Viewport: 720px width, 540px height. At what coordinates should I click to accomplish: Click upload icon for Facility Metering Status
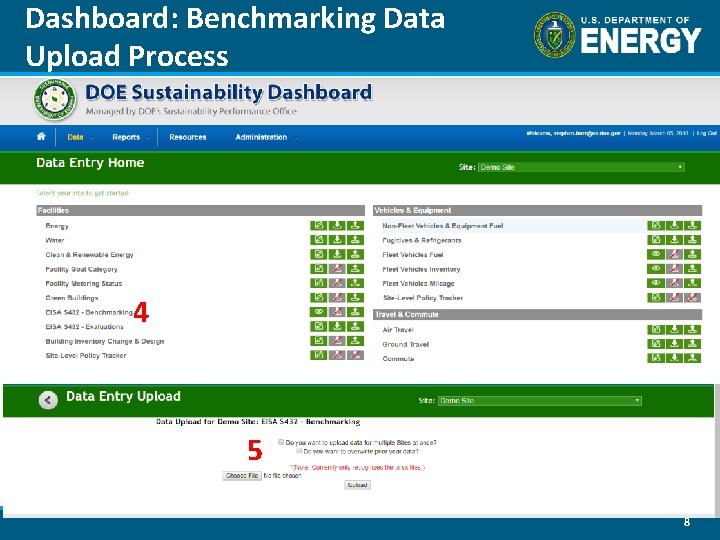click(x=355, y=283)
